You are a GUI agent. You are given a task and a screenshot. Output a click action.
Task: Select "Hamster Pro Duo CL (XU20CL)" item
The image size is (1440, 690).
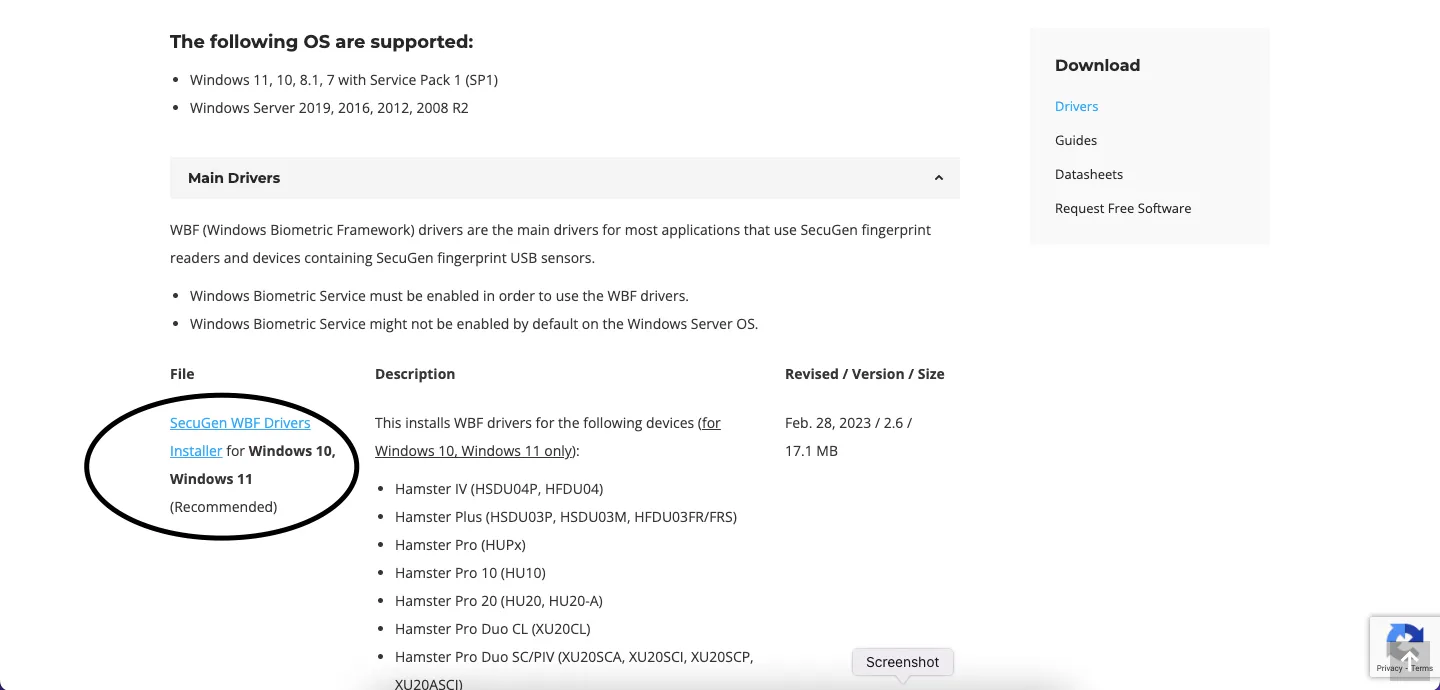(493, 629)
